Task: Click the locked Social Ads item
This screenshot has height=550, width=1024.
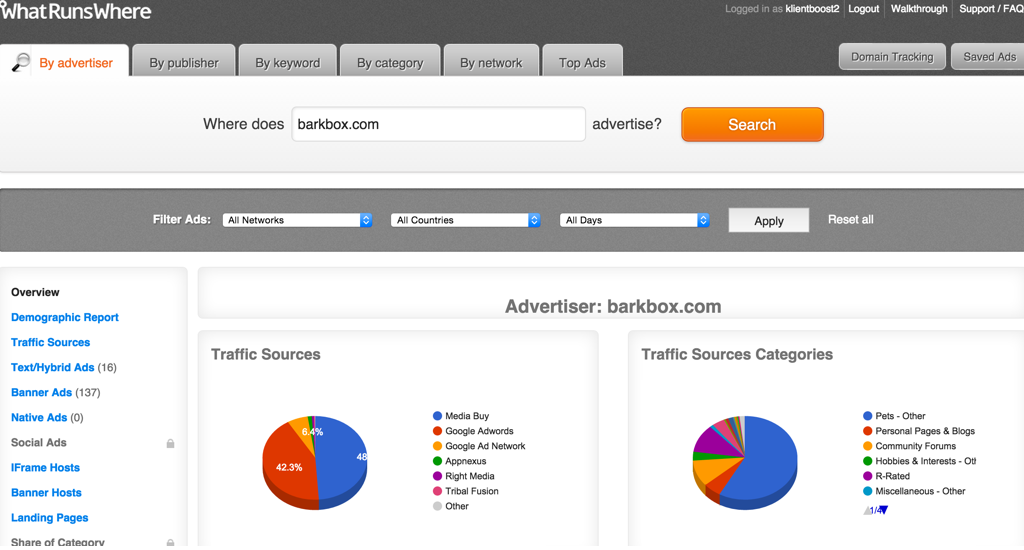Action: point(39,442)
